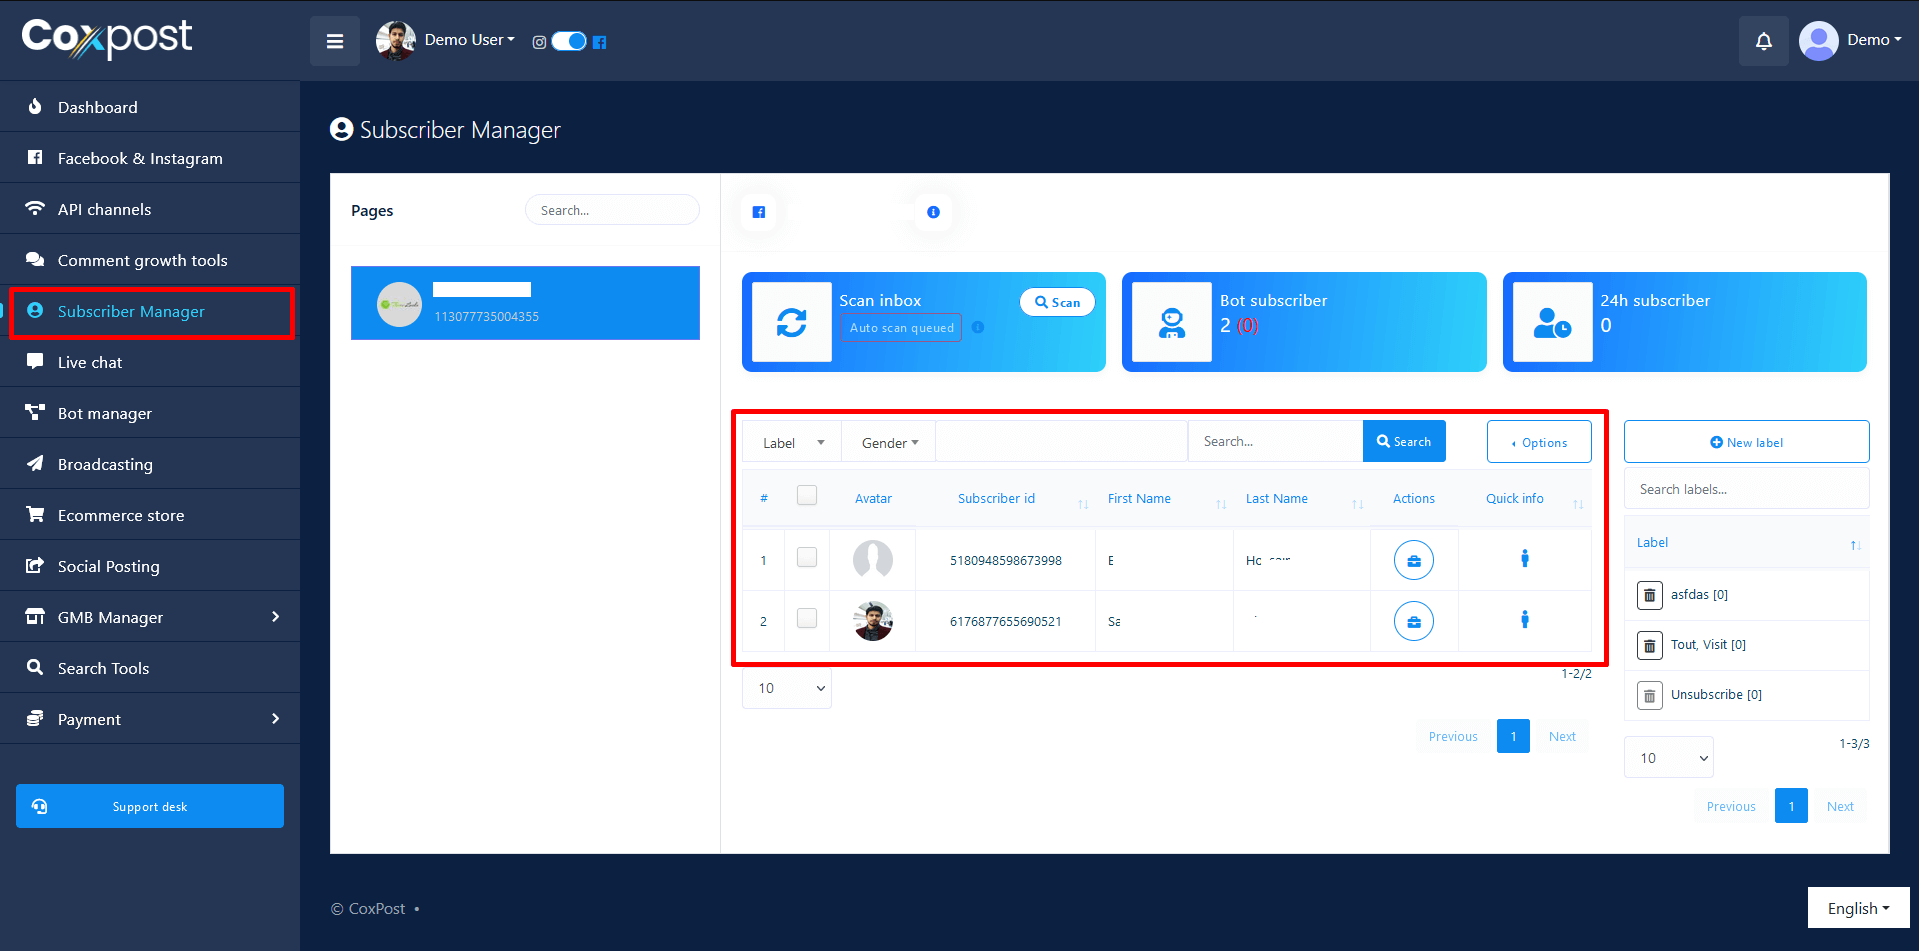Delete the asfdas label
The height and width of the screenshot is (951, 1919).
(x=1649, y=595)
